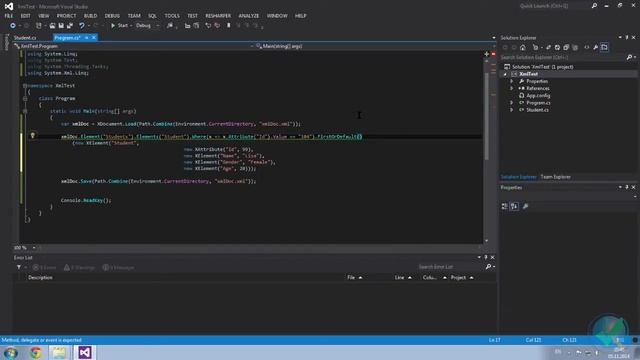640x360 pixels.
Task: Click the Quick Launch magnifier icon
Action: pyautogui.click(x=594, y=6)
